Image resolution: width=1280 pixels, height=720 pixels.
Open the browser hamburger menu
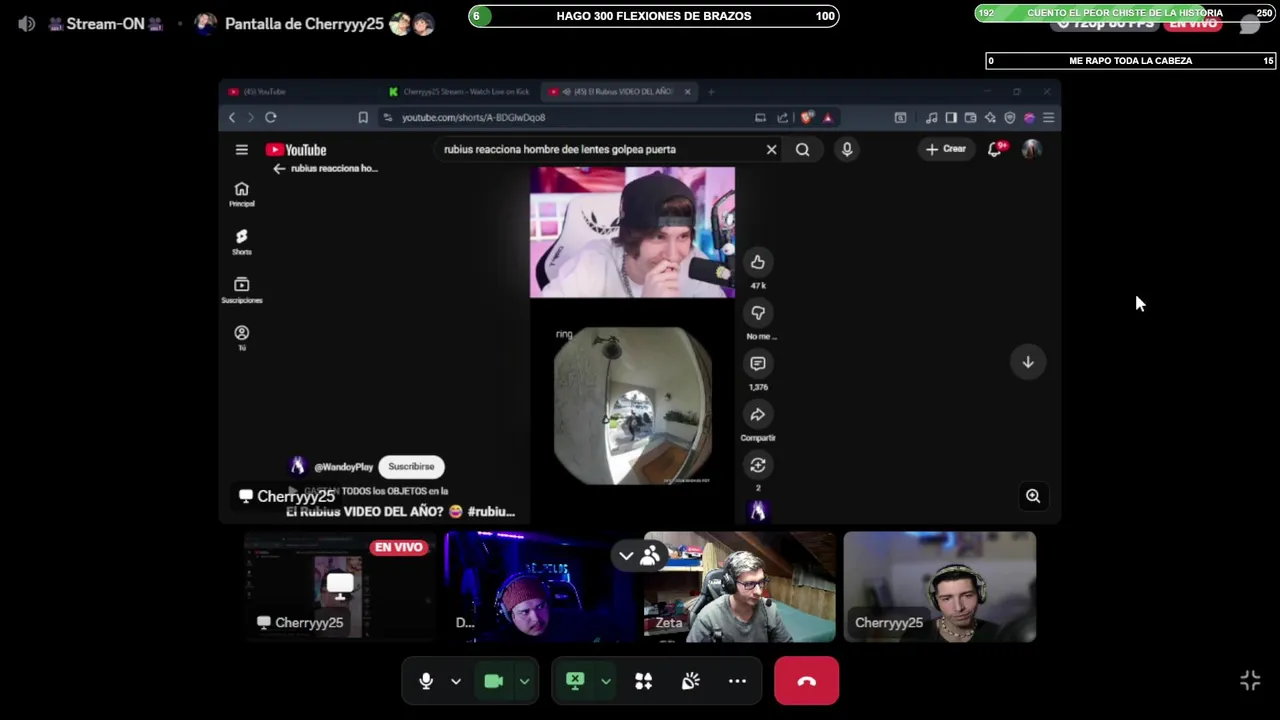pyautogui.click(x=1048, y=117)
